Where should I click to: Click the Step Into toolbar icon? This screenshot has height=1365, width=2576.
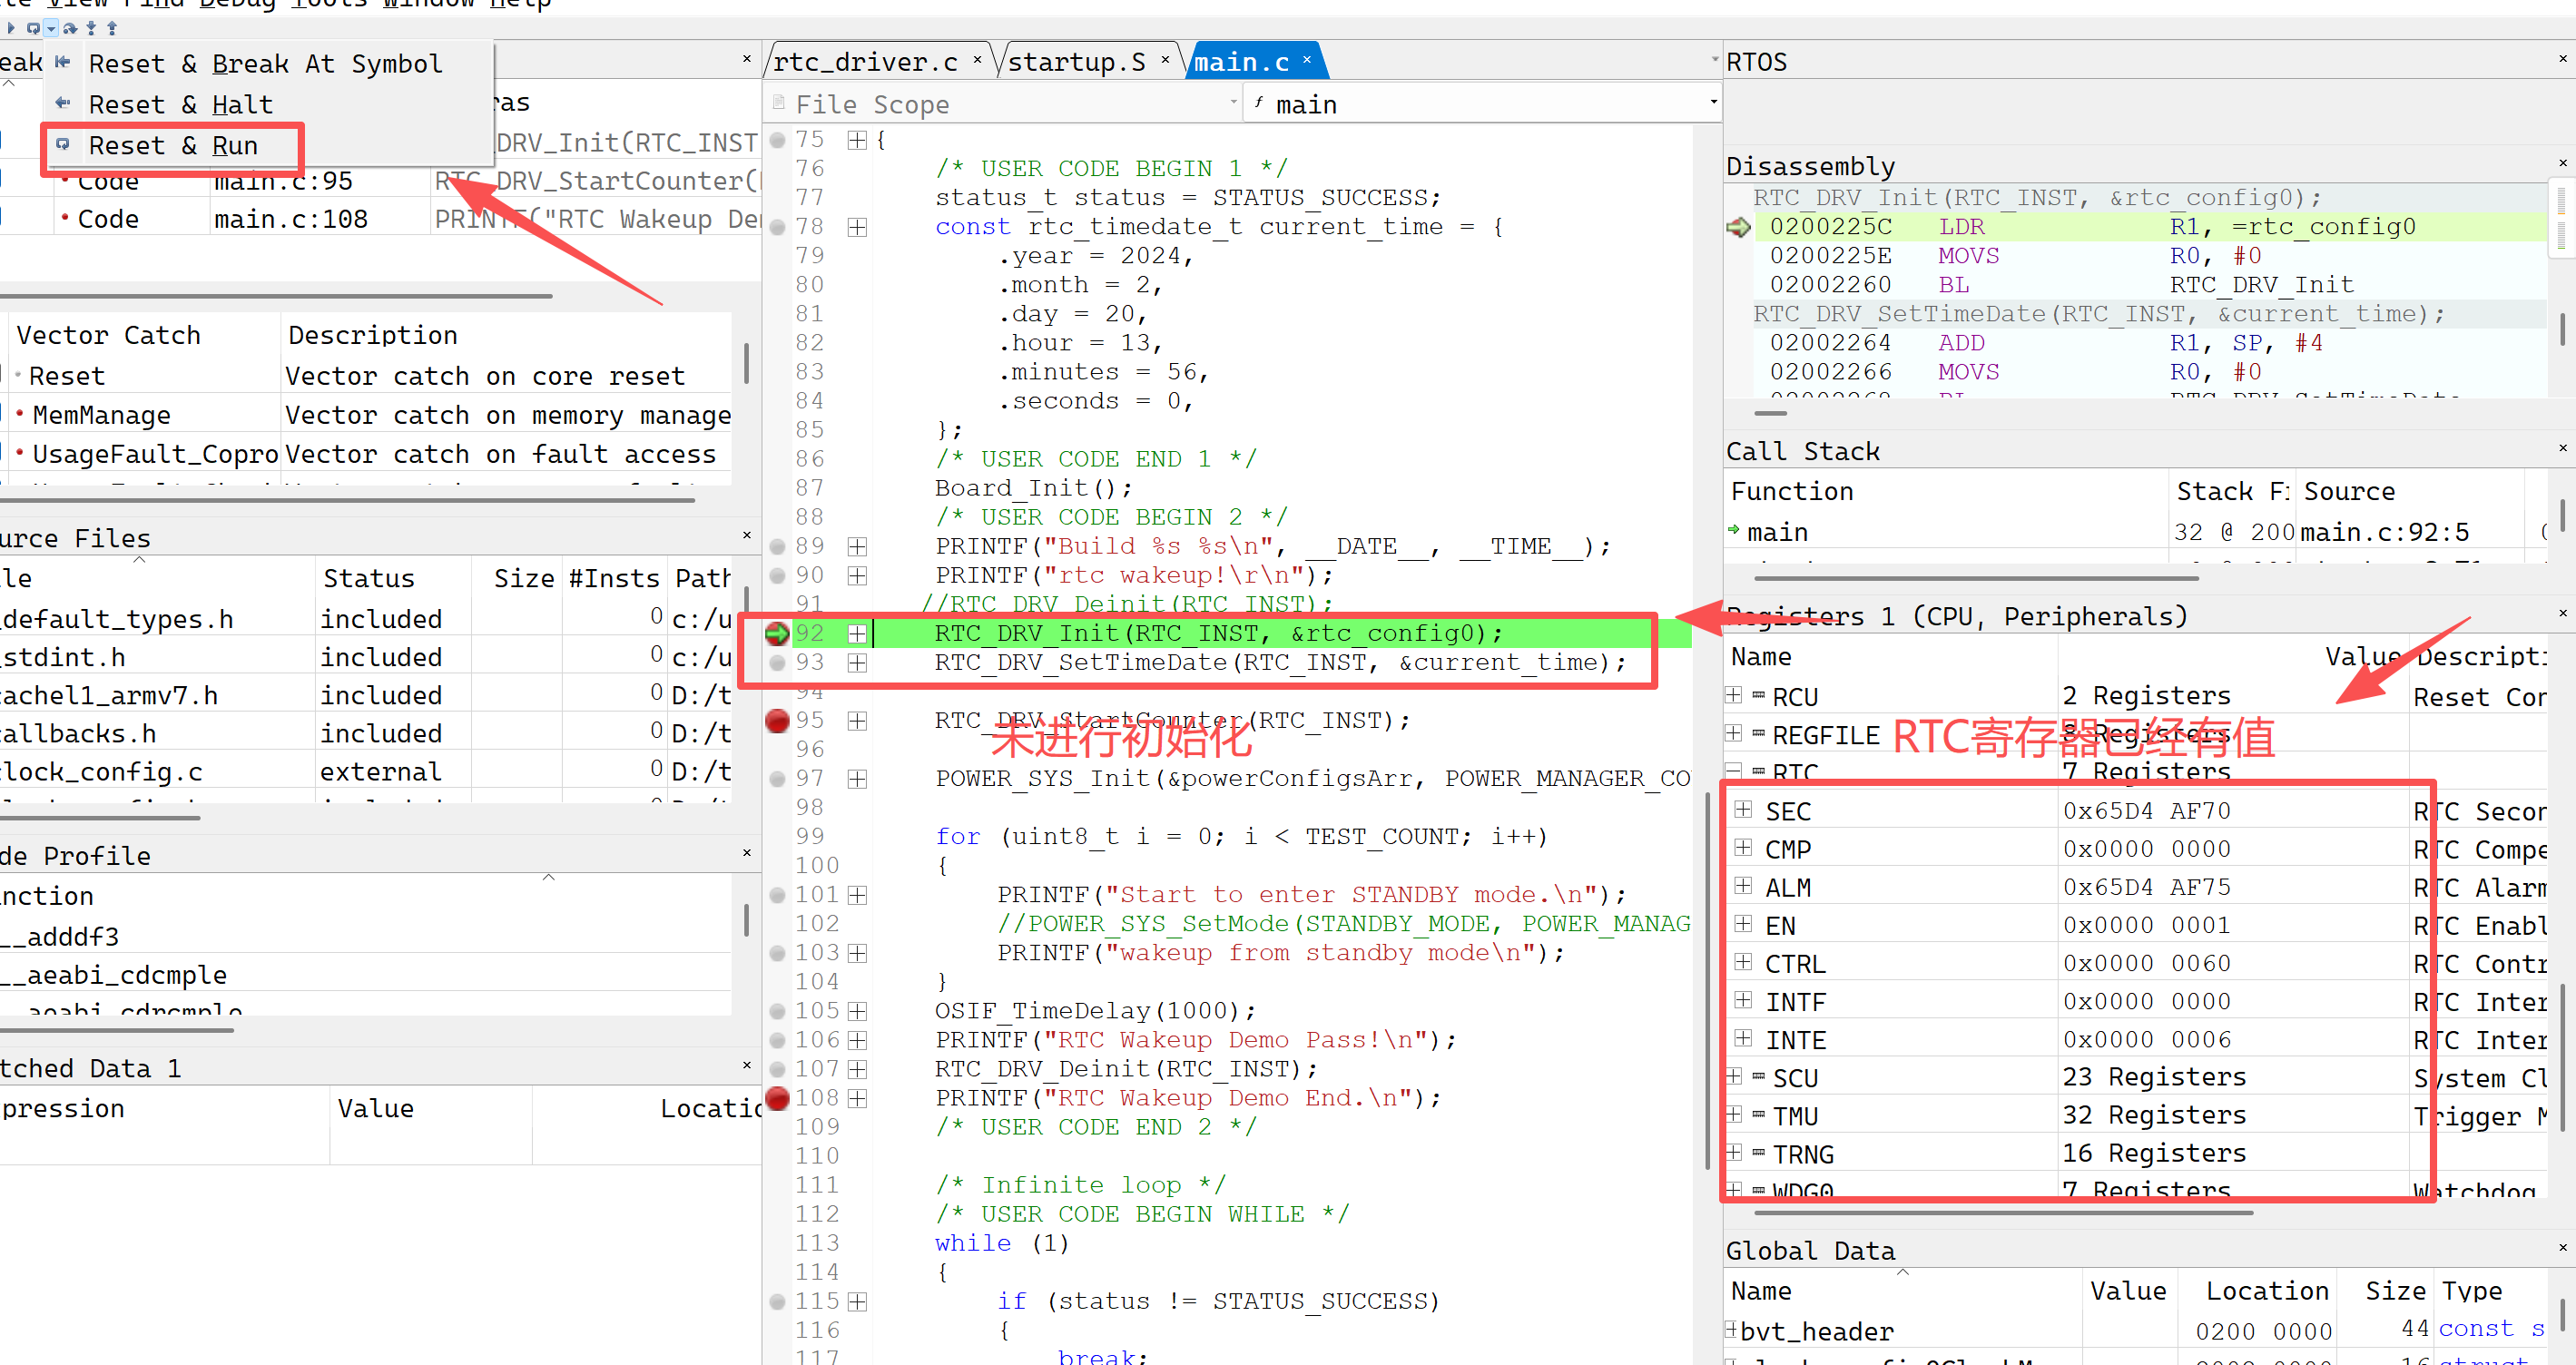(91, 28)
